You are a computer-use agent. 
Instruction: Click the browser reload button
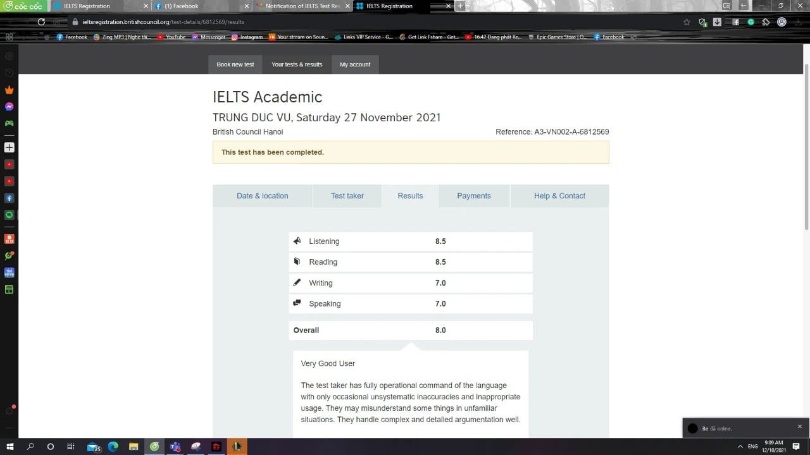pyautogui.click(x=41, y=21)
